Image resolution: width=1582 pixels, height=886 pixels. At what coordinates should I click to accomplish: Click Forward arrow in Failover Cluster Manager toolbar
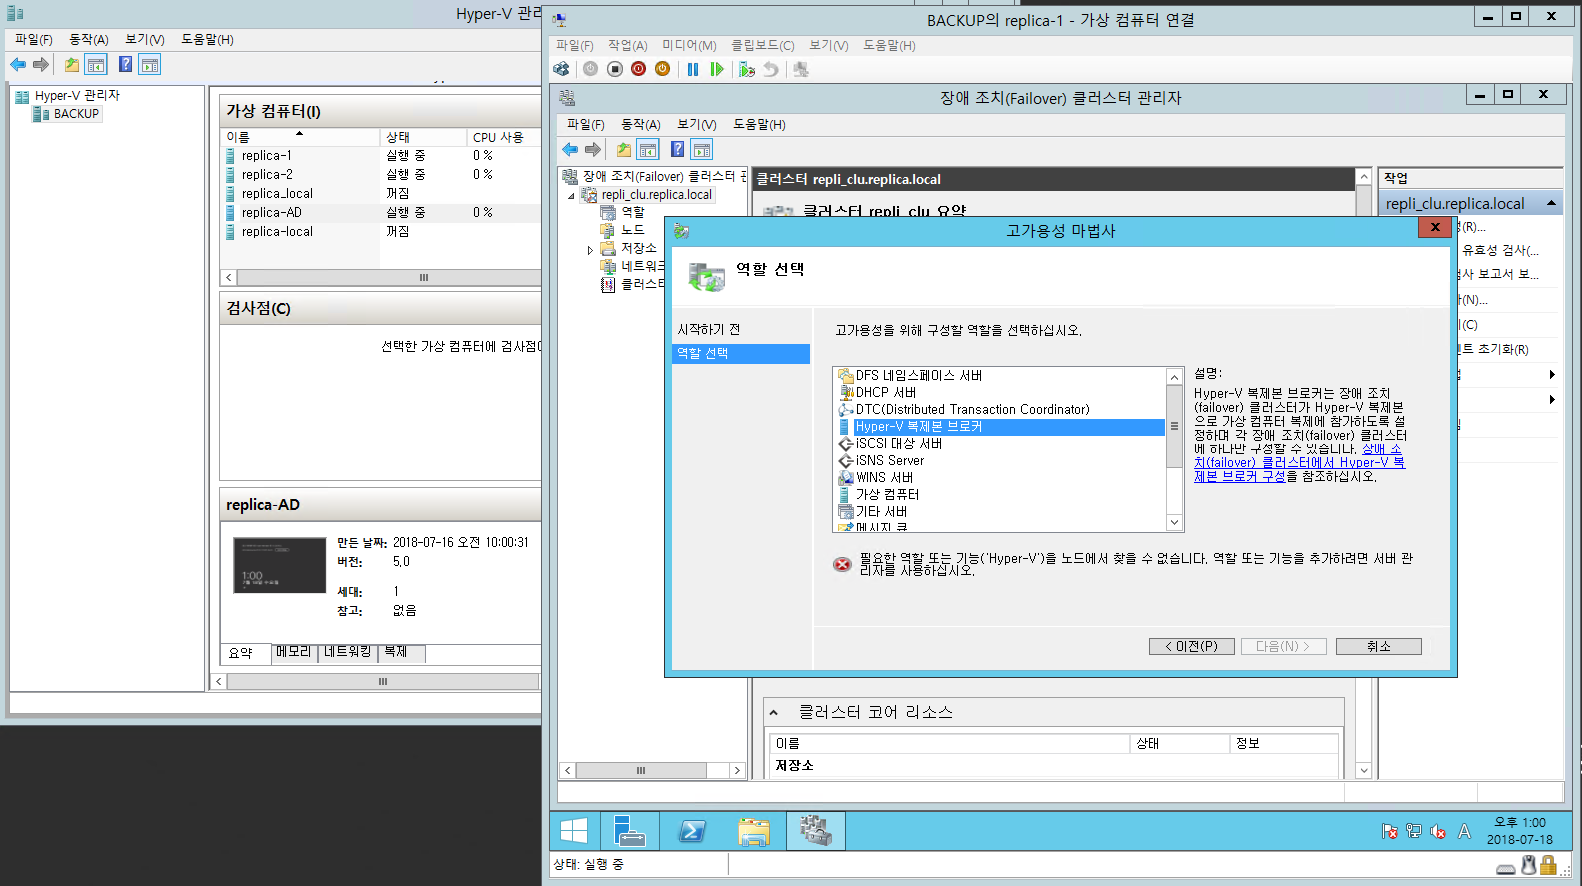click(593, 149)
